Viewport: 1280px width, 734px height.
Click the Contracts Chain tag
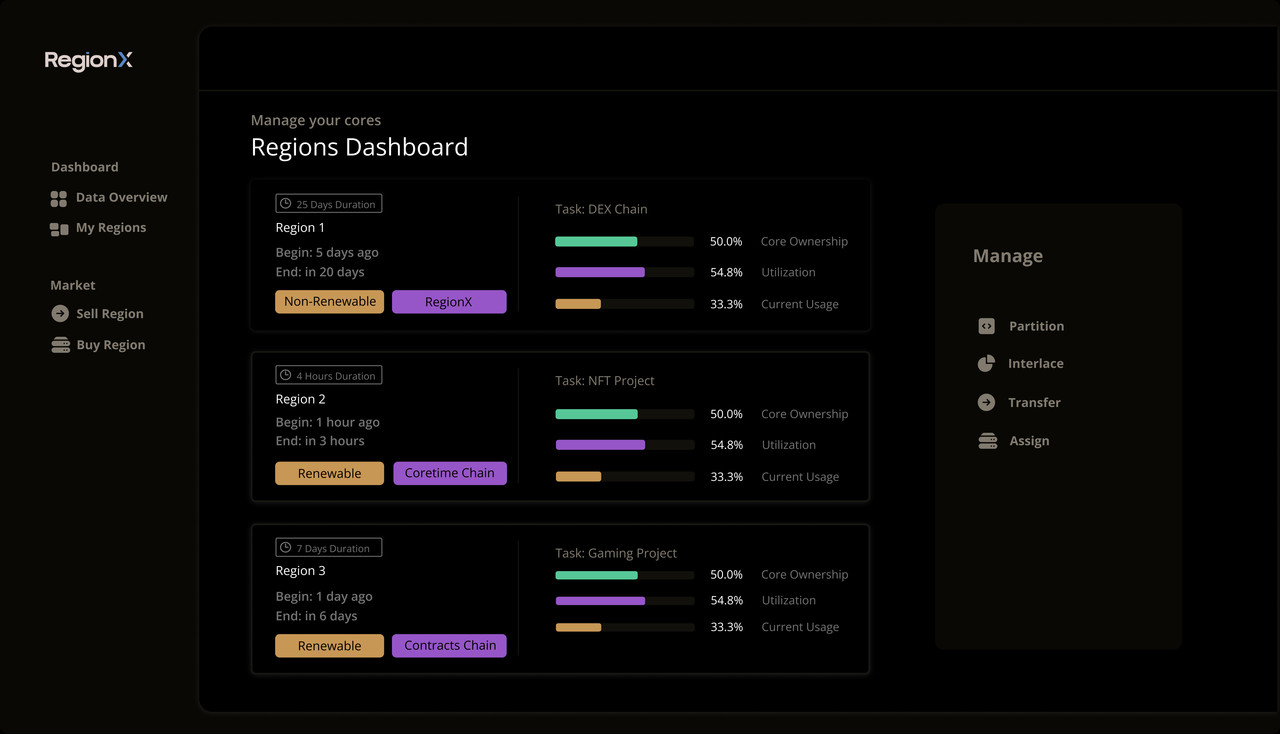[x=450, y=646]
